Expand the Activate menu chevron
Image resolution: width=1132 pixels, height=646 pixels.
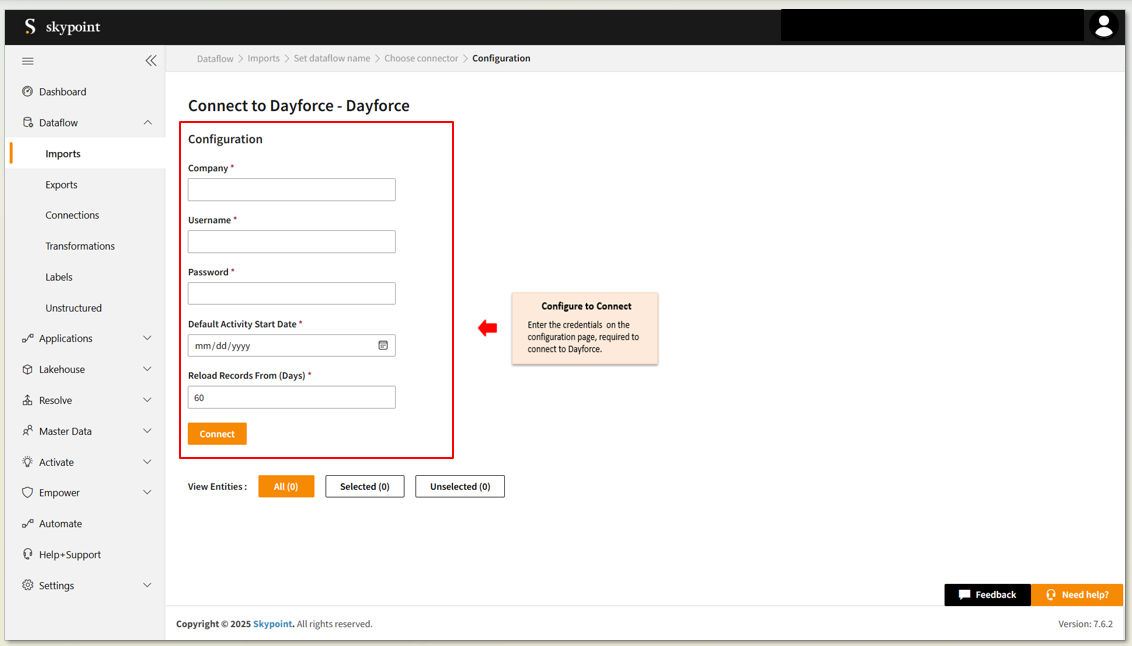(x=147, y=462)
